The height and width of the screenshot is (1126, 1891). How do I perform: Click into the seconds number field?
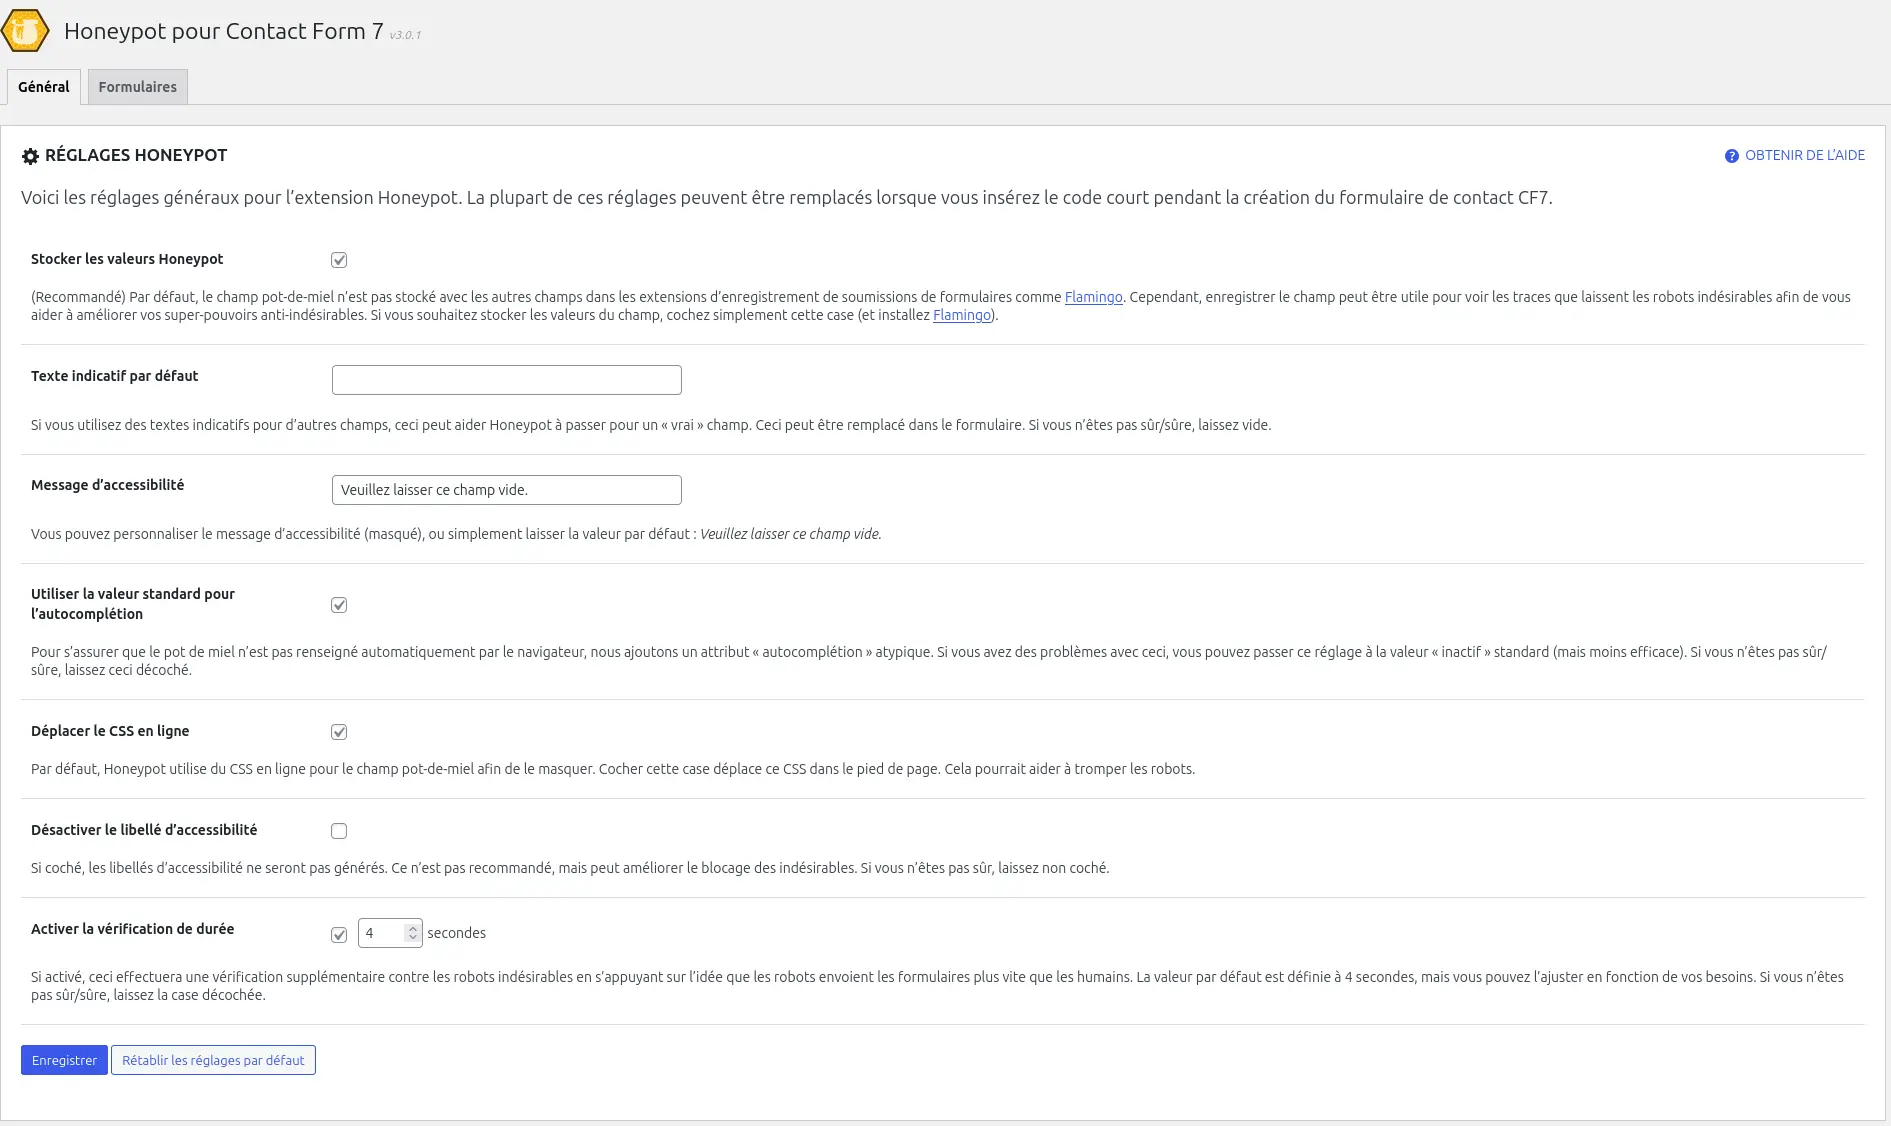pos(381,933)
